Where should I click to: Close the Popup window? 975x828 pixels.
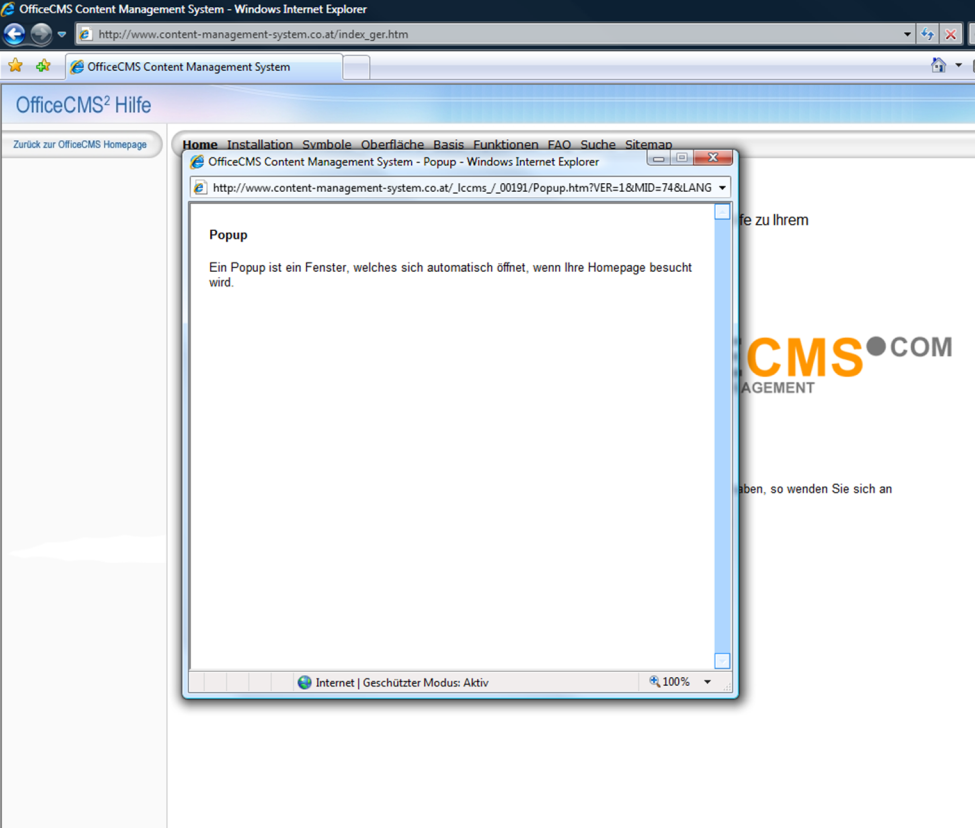pyautogui.click(x=713, y=158)
